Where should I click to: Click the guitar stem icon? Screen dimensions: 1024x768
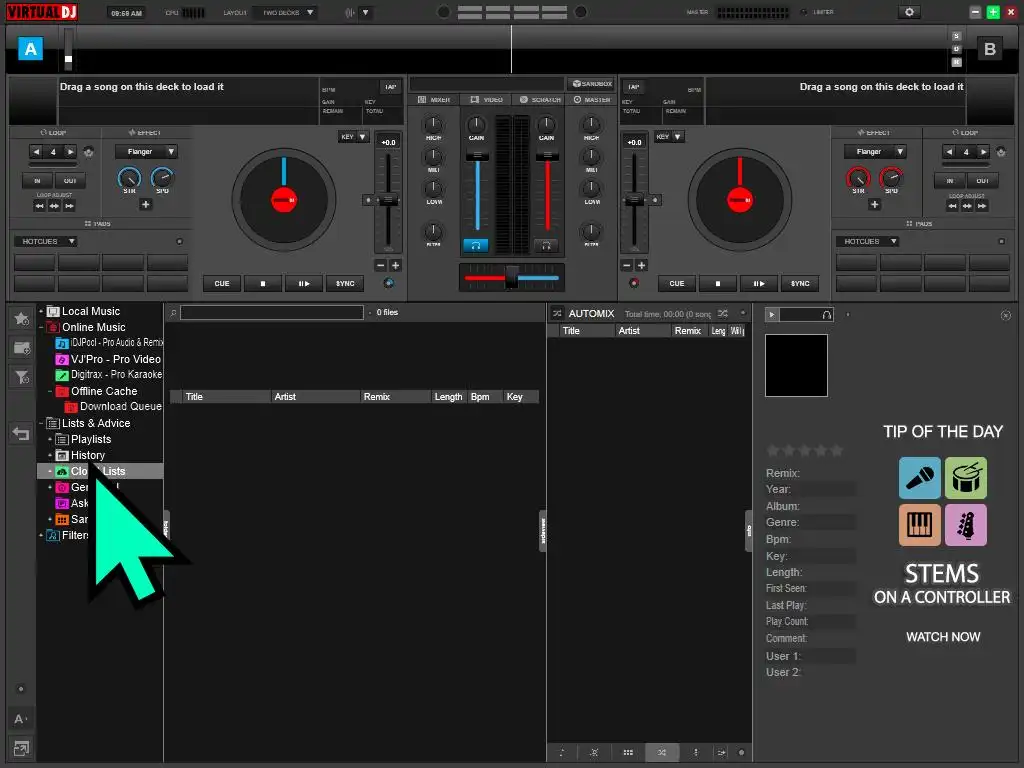point(966,524)
